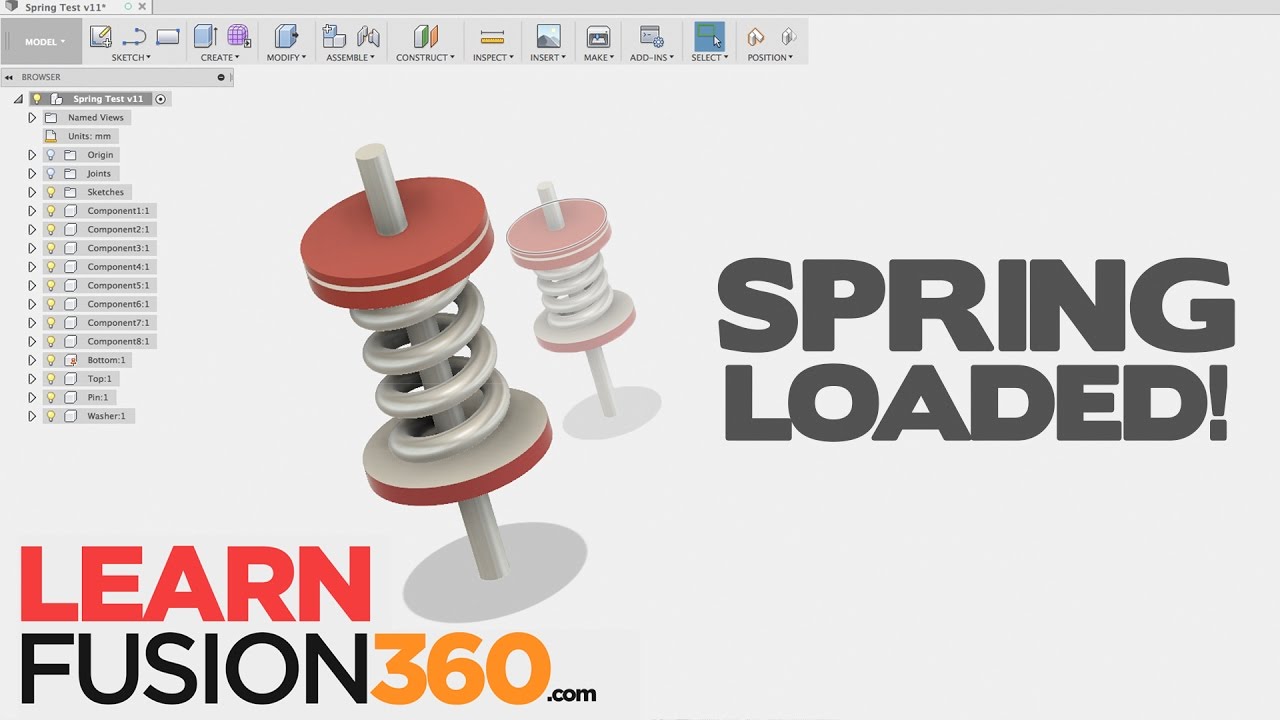Open the SKETCH menu

[x=131, y=58]
